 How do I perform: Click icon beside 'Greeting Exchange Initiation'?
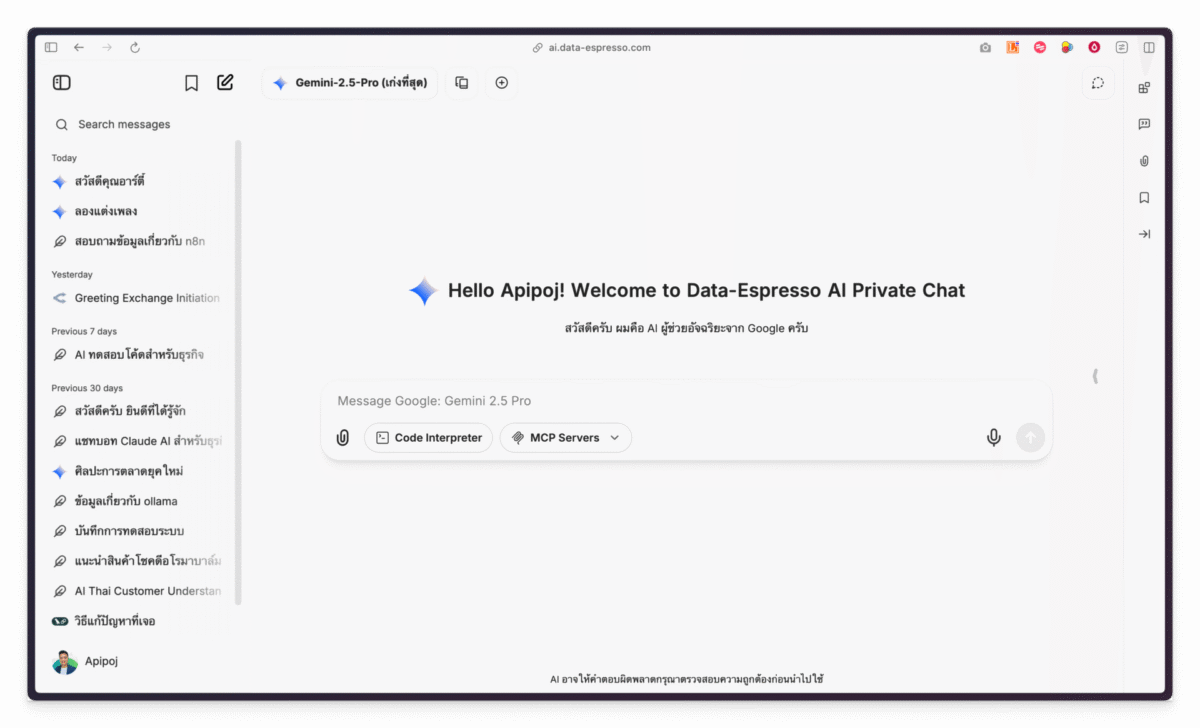tap(59, 298)
